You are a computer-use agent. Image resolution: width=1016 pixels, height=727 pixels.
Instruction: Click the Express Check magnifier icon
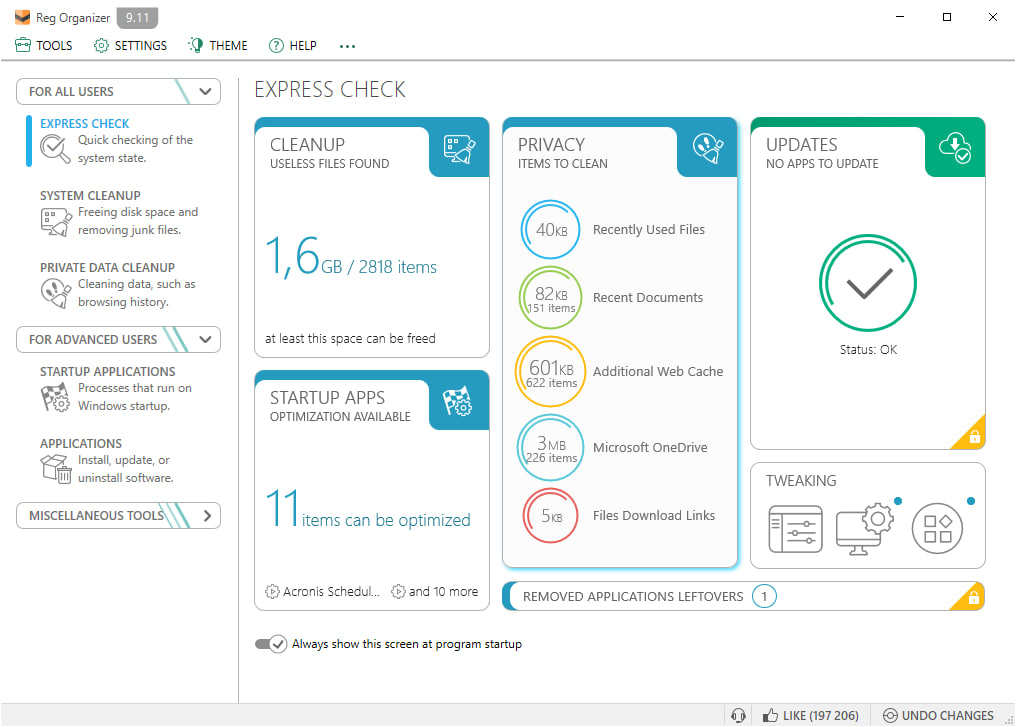(55, 149)
